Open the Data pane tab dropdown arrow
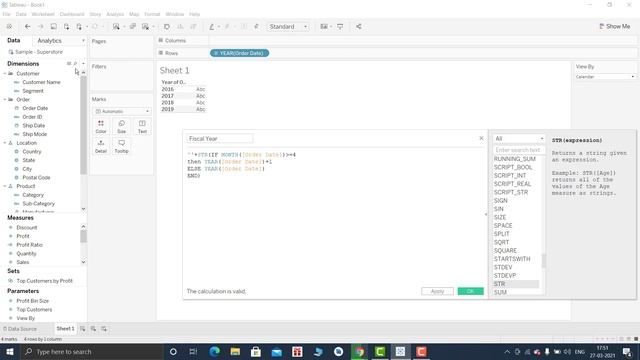The image size is (640, 360). click(83, 41)
